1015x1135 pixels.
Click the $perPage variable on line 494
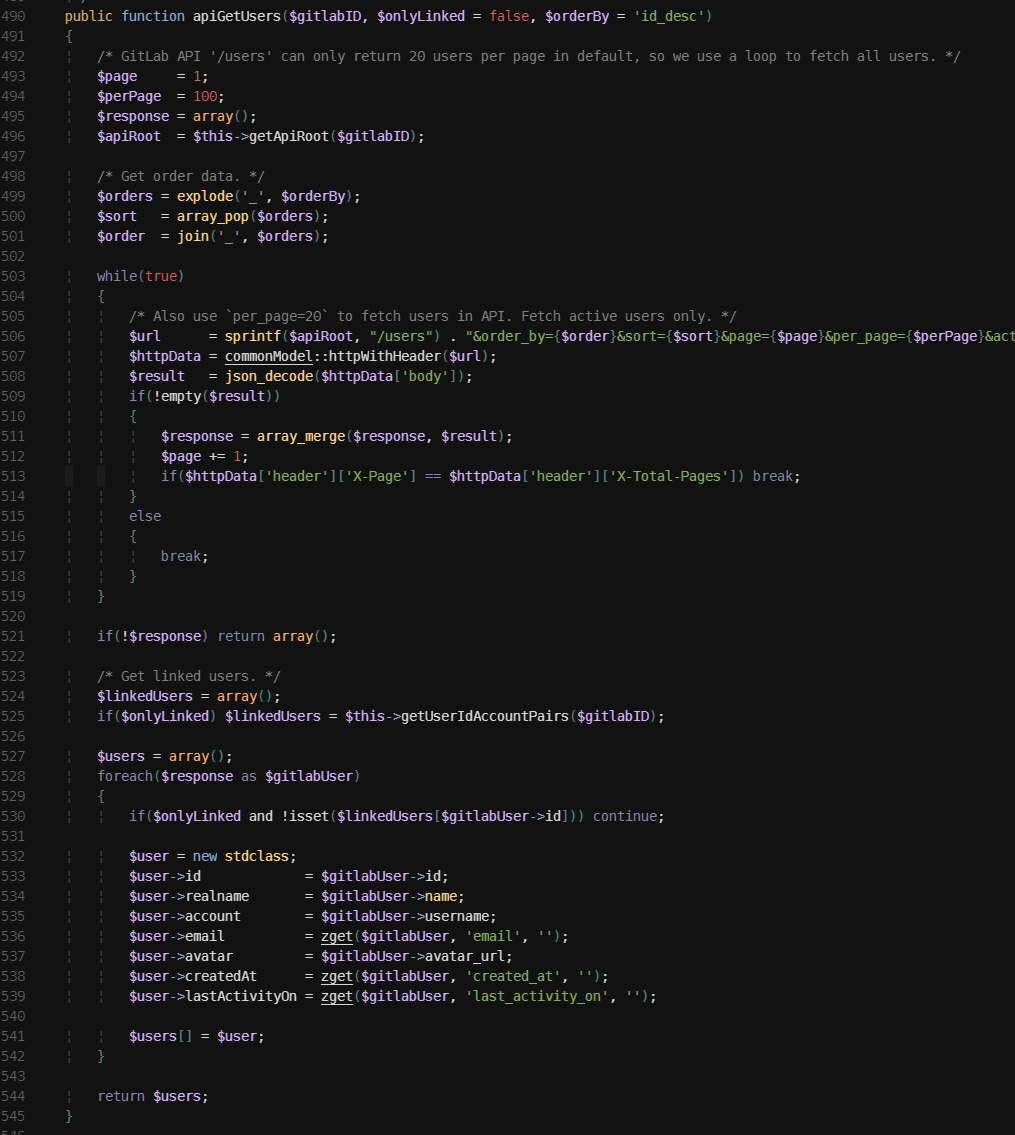click(x=129, y=96)
